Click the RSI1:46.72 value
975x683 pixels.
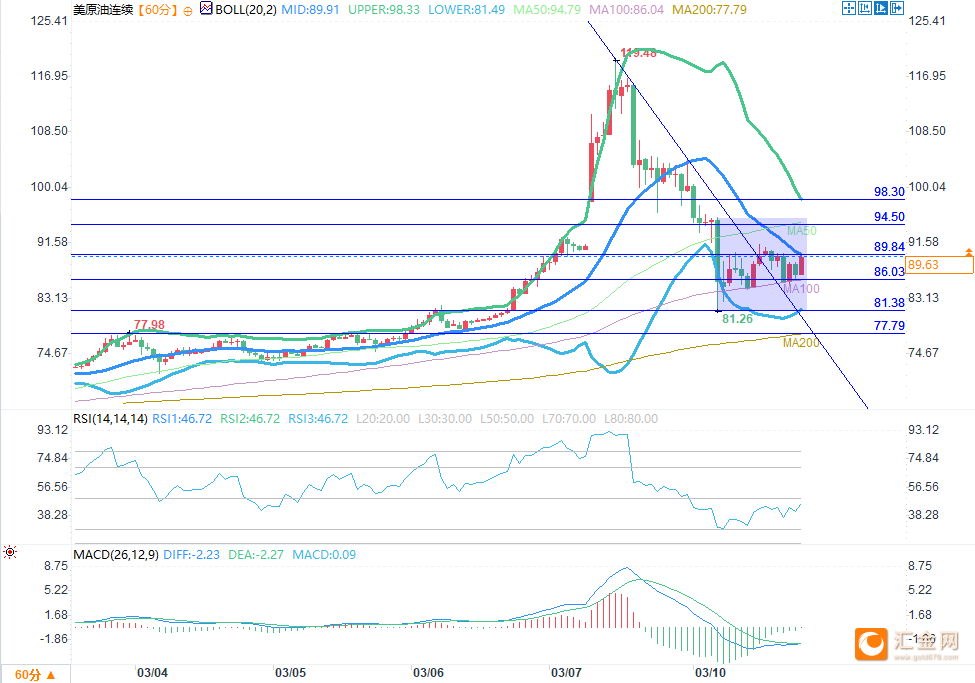182,419
